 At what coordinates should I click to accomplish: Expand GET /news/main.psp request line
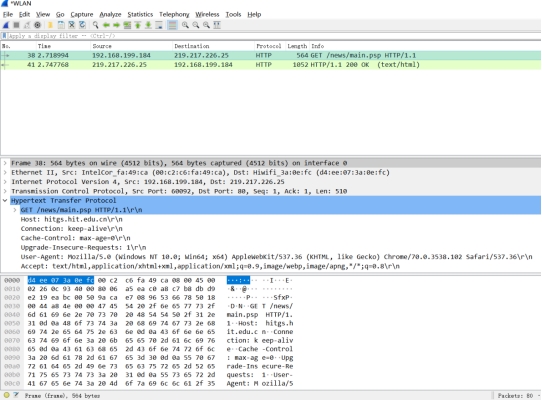[x=15, y=210]
